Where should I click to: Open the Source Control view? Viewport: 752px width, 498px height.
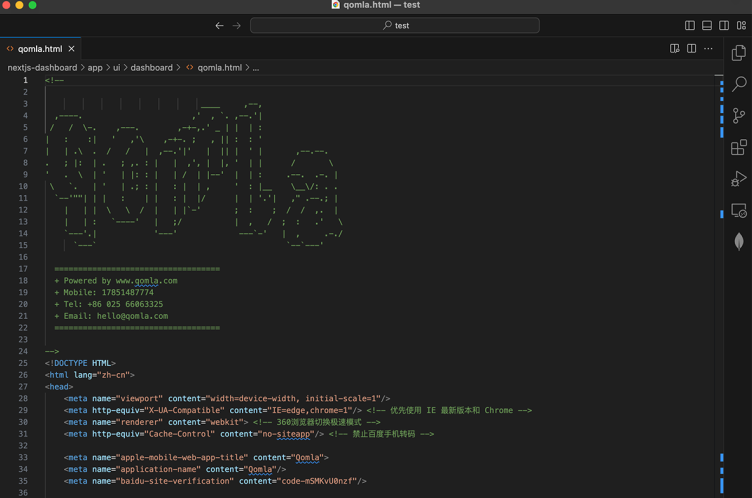coord(739,117)
